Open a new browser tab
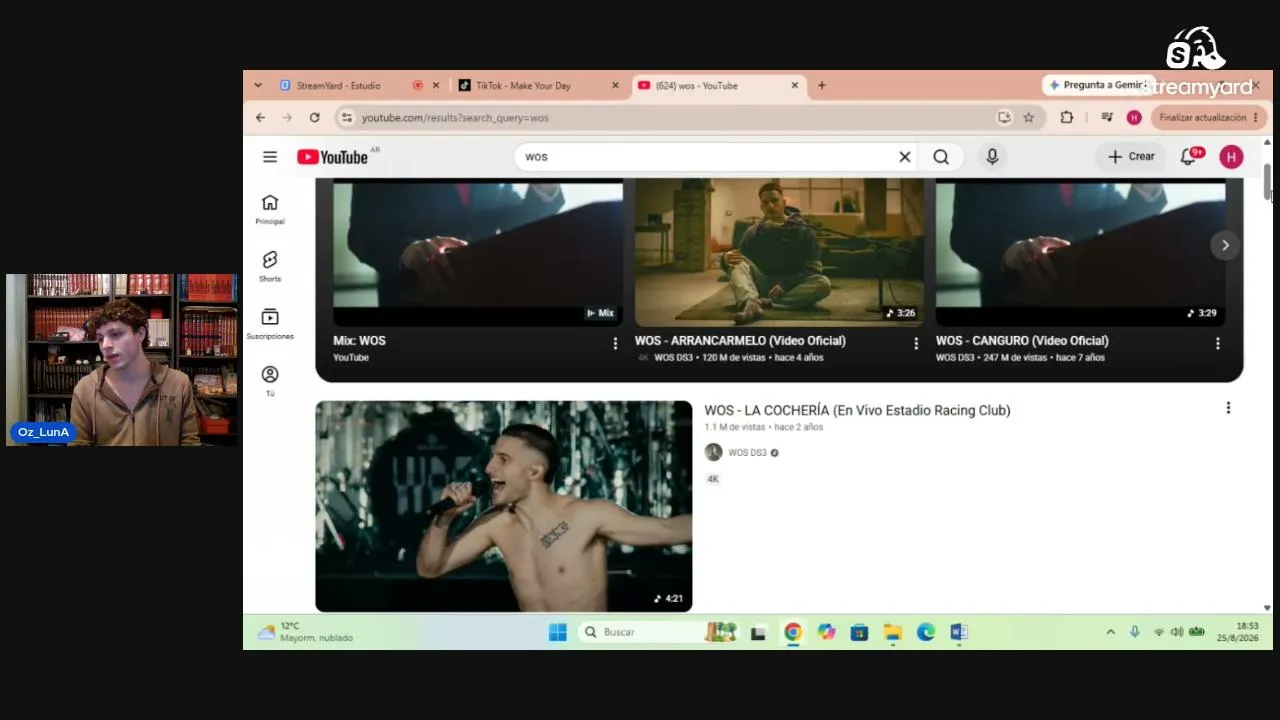1280x720 pixels. click(822, 86)
